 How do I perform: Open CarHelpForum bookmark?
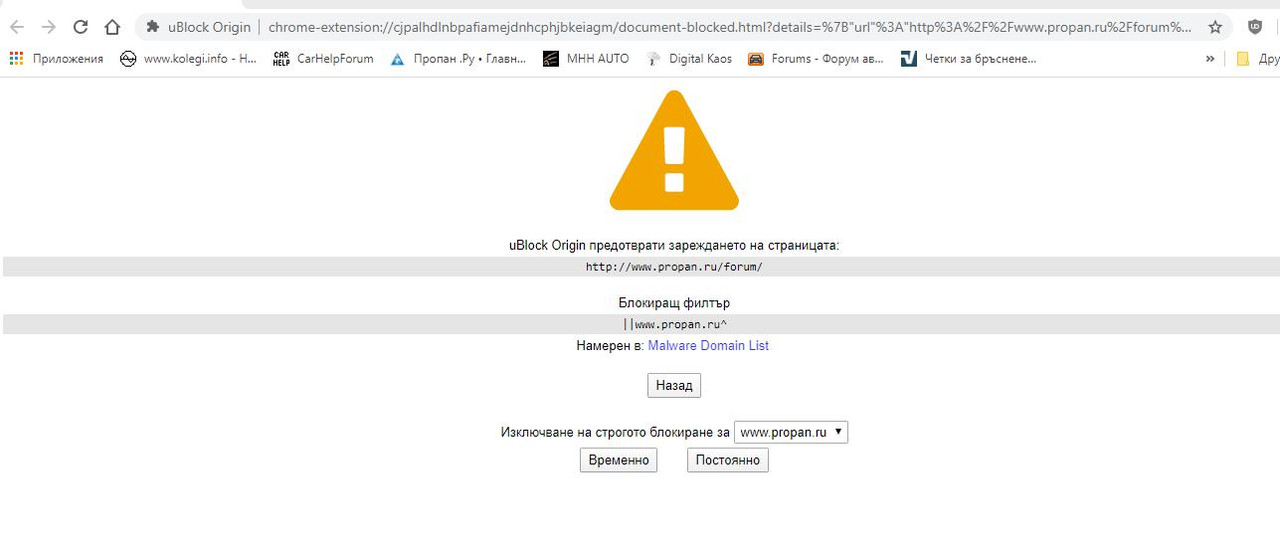tap(323, 59)
